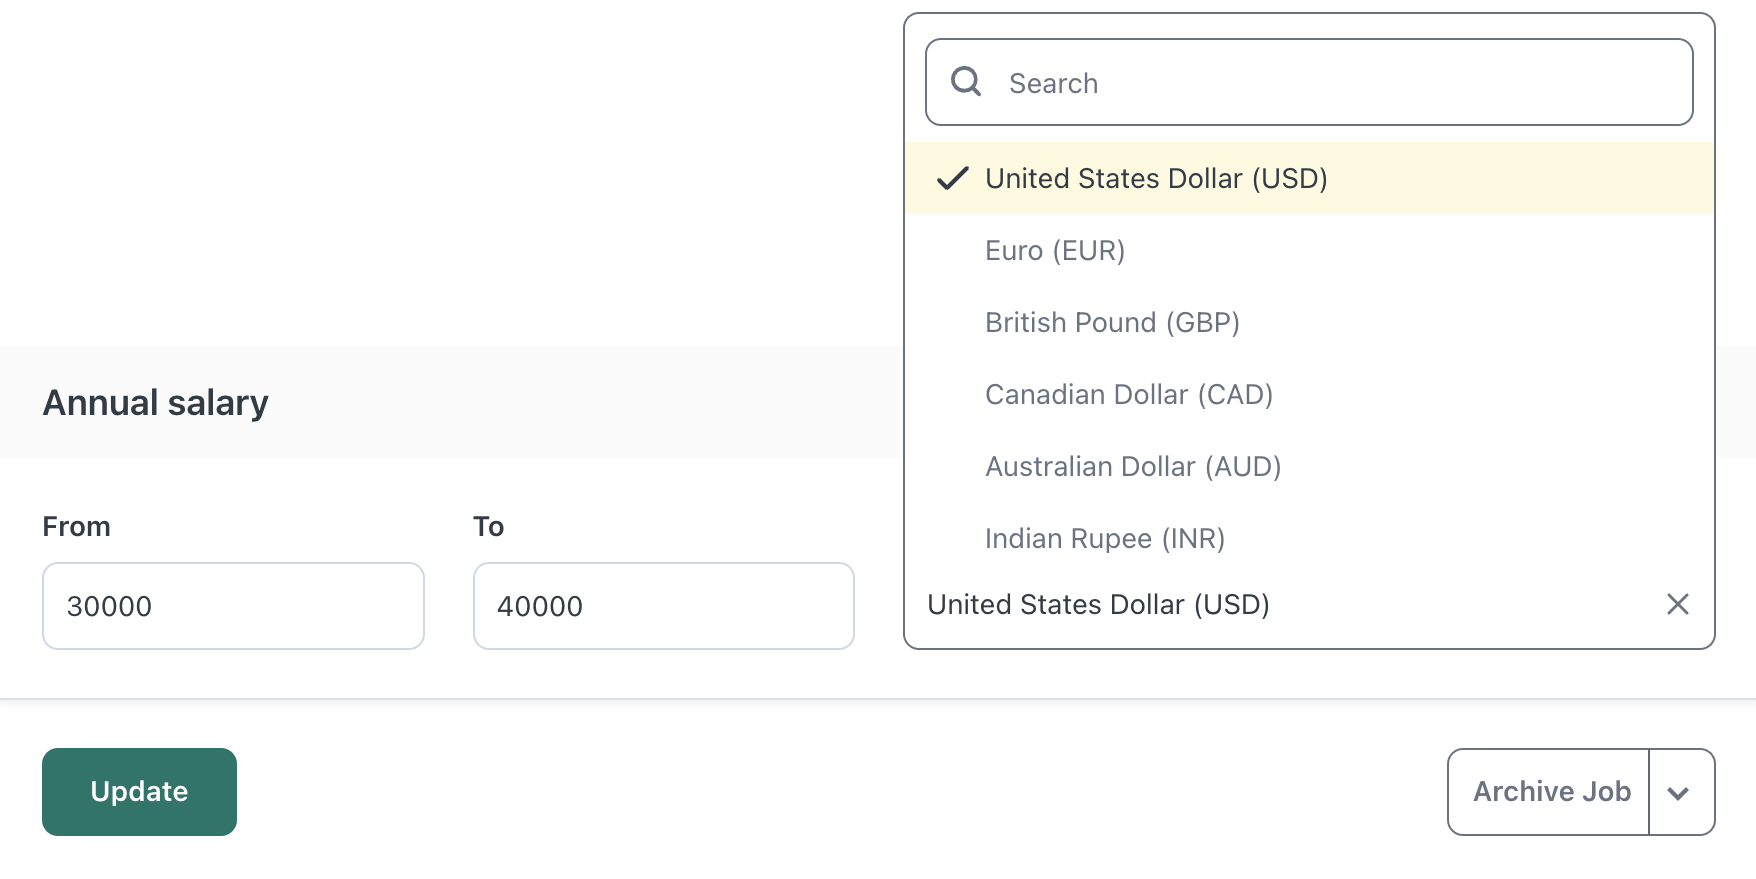1756x879 pixels.
Task: Focus the currency Search field
Action: 1309,82
